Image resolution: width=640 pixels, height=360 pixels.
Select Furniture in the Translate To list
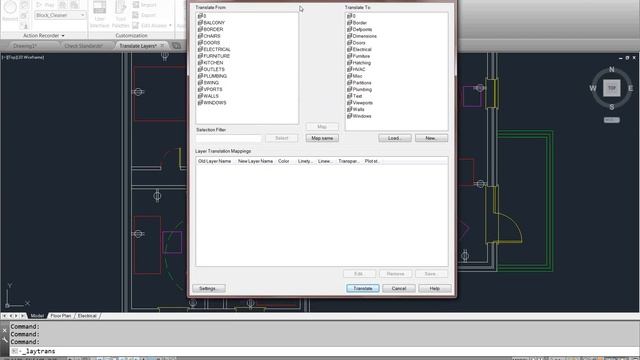tap(358, 56)
